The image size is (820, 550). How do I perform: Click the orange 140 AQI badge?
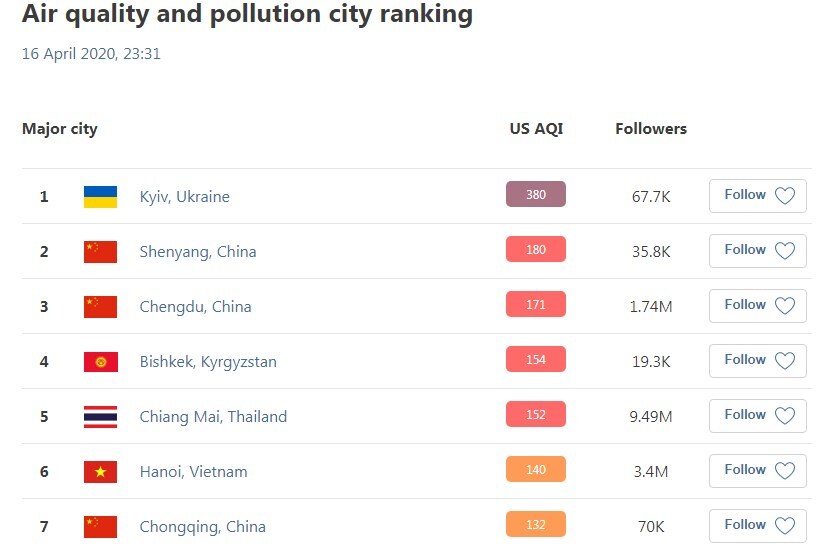536,470
